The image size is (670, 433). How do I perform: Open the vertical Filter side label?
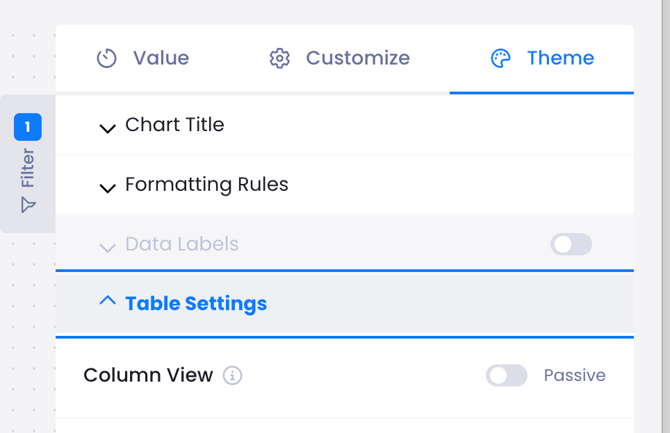28,168
